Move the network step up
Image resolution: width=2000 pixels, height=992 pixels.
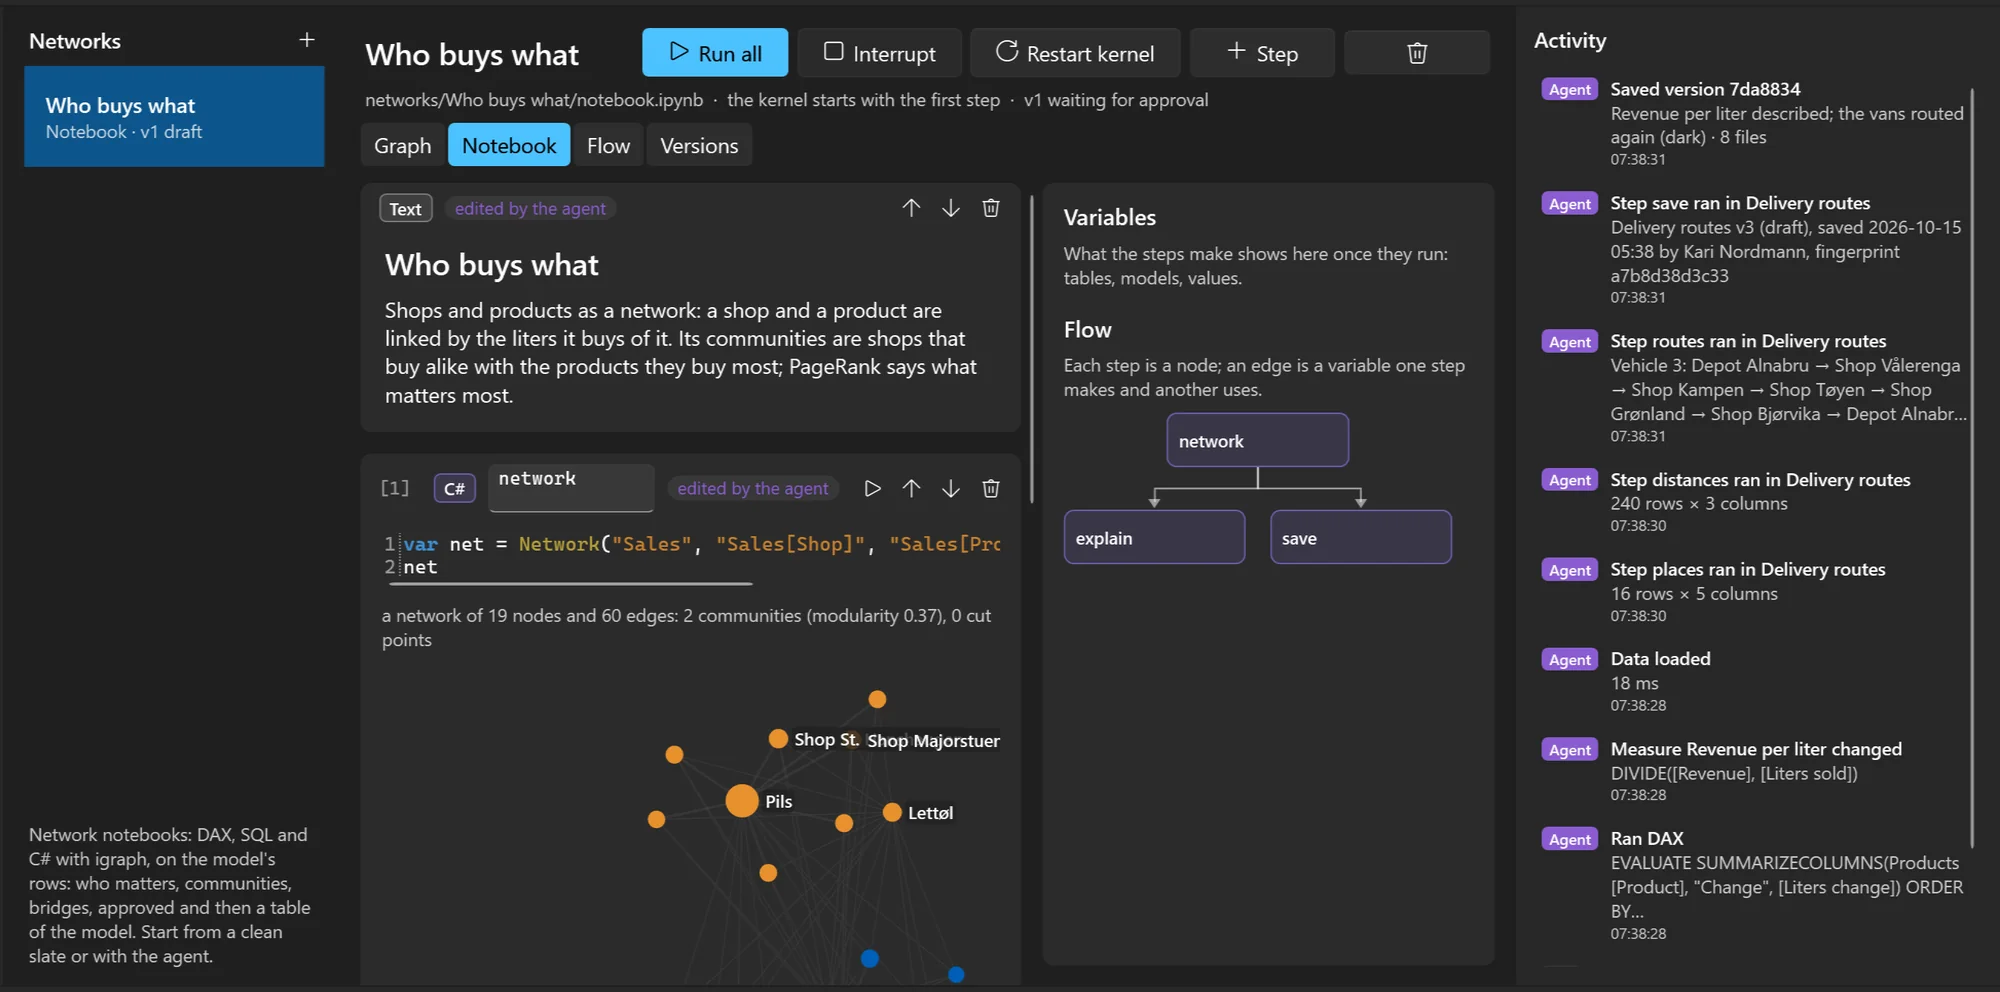[911, 488]
